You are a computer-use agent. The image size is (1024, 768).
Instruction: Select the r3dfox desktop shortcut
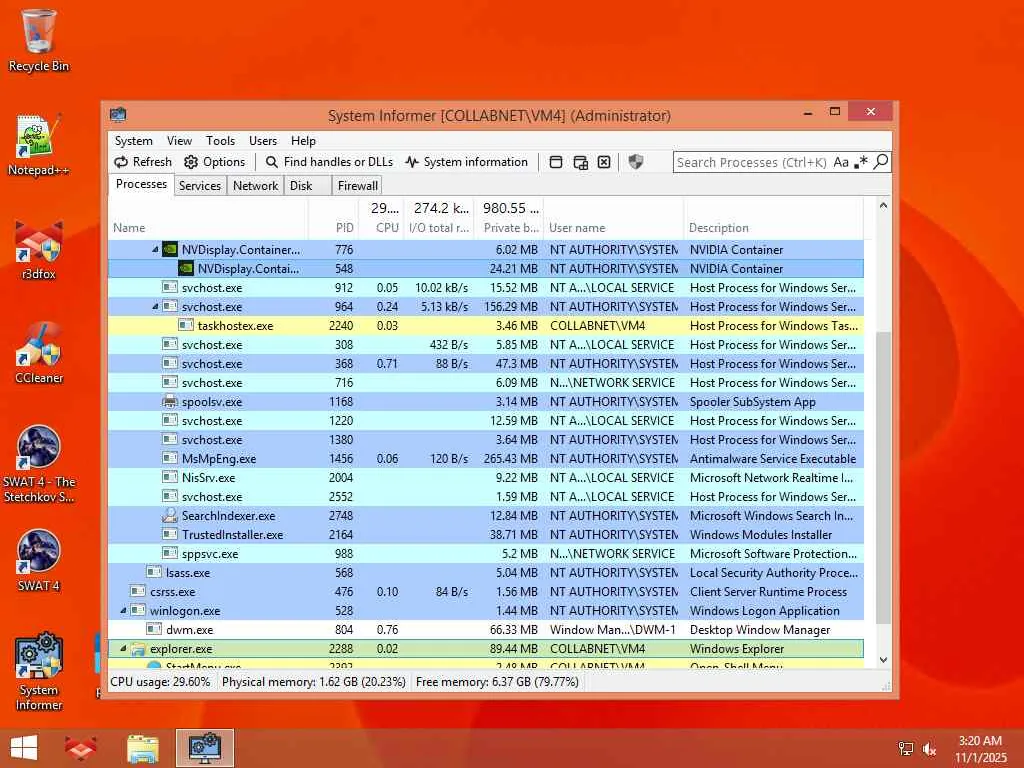[39, 250]
